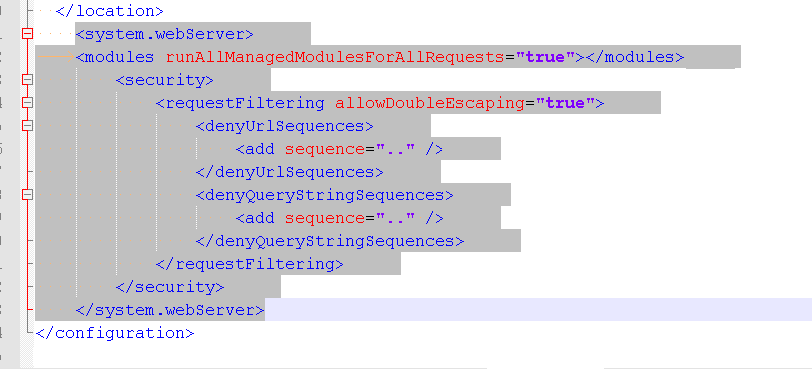Click the </denyUrlSequences> closing tag
The height and width of the screenshot is (370, 812).
click(x=289, y=172)
